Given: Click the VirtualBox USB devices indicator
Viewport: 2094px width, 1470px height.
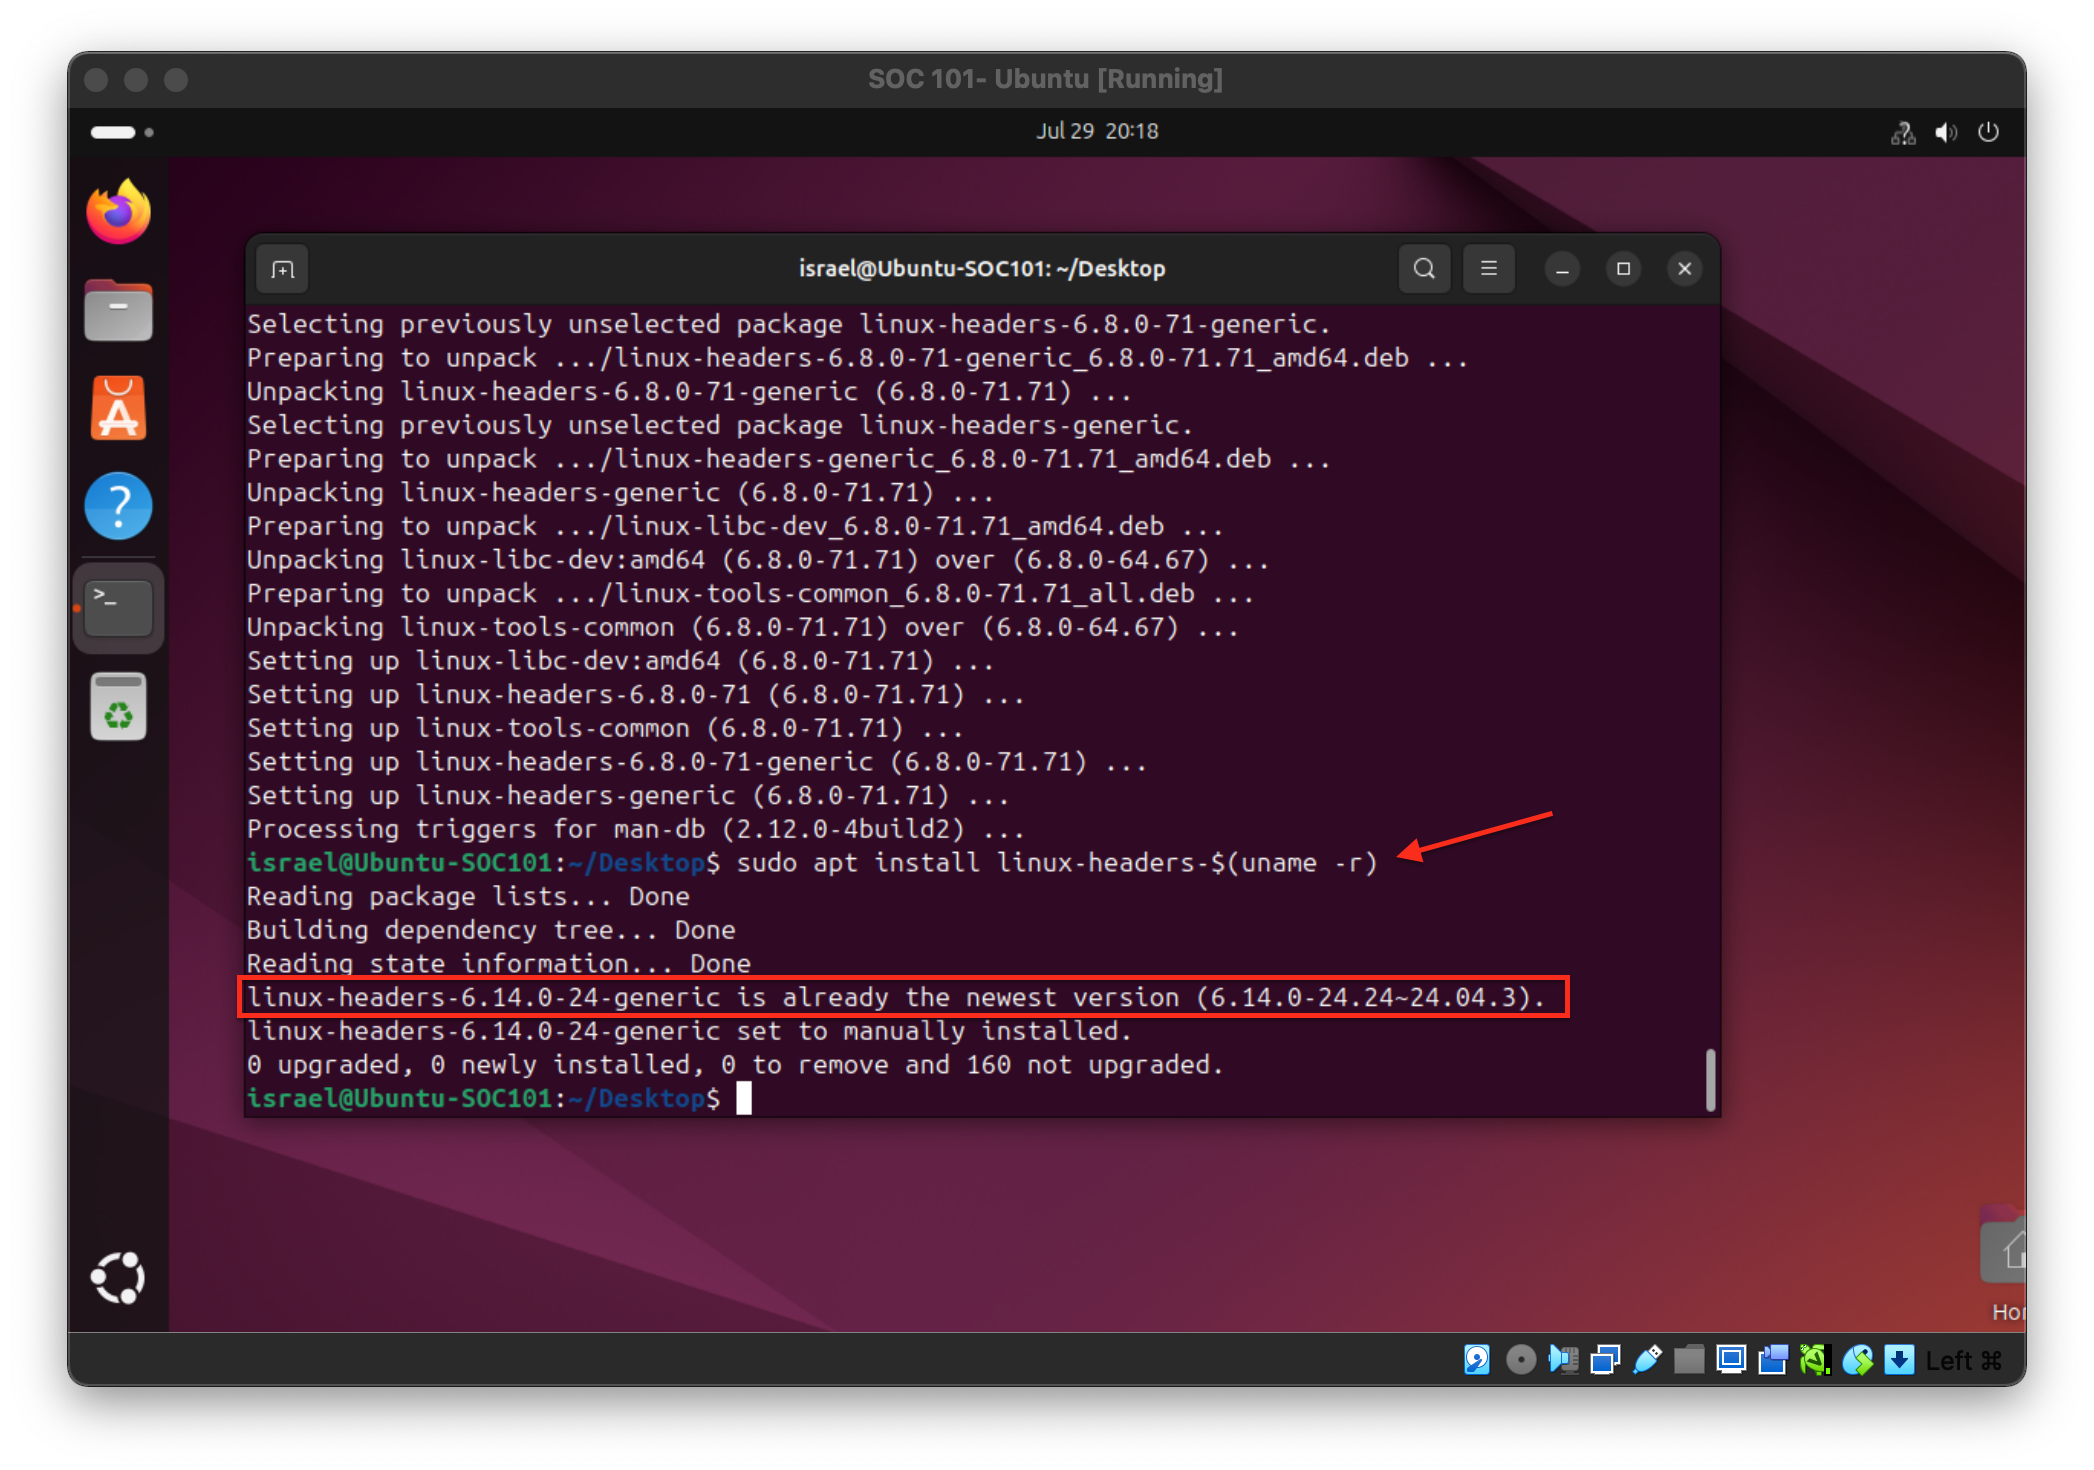Looking at the screenshot, I should pos(1647,1360).
